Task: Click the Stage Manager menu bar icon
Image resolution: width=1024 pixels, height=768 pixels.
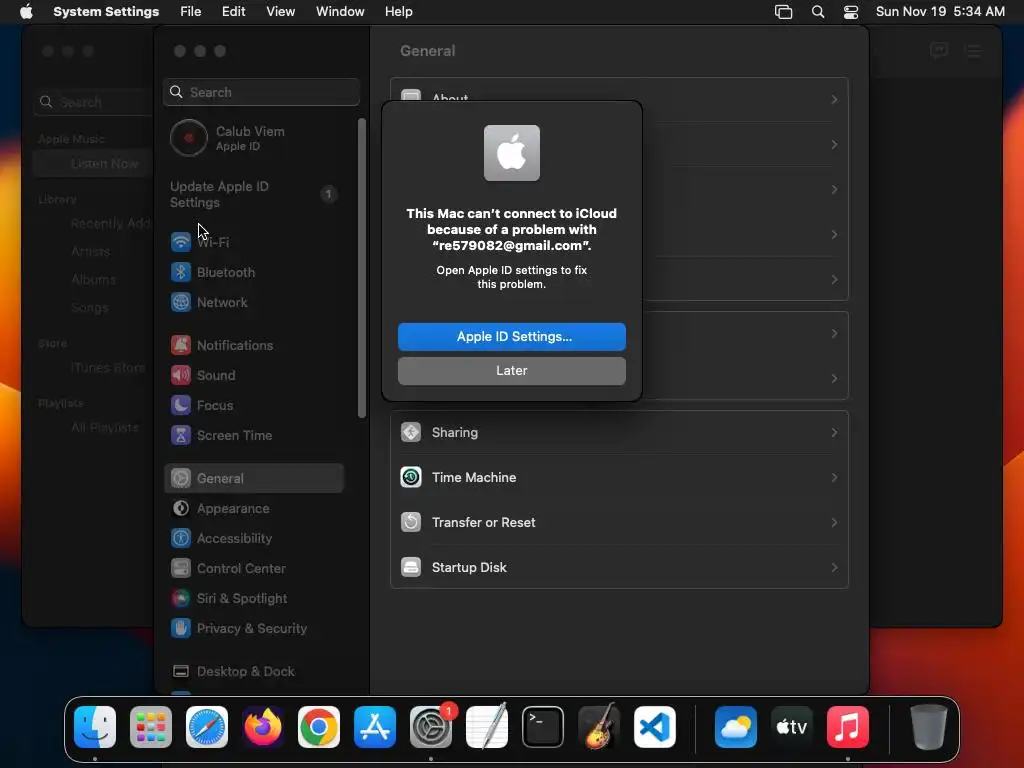Action: 783,12
